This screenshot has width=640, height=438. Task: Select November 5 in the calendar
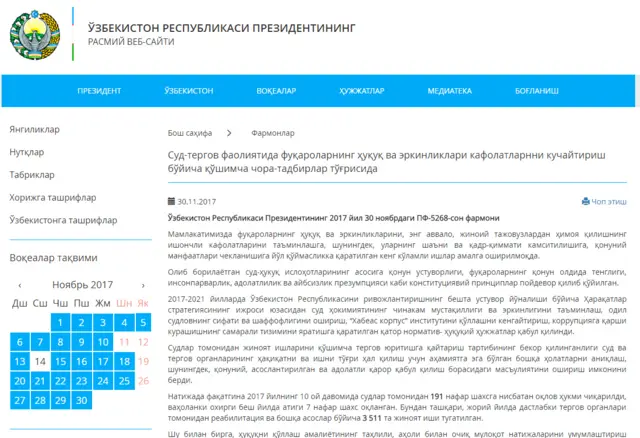point(143,322)
